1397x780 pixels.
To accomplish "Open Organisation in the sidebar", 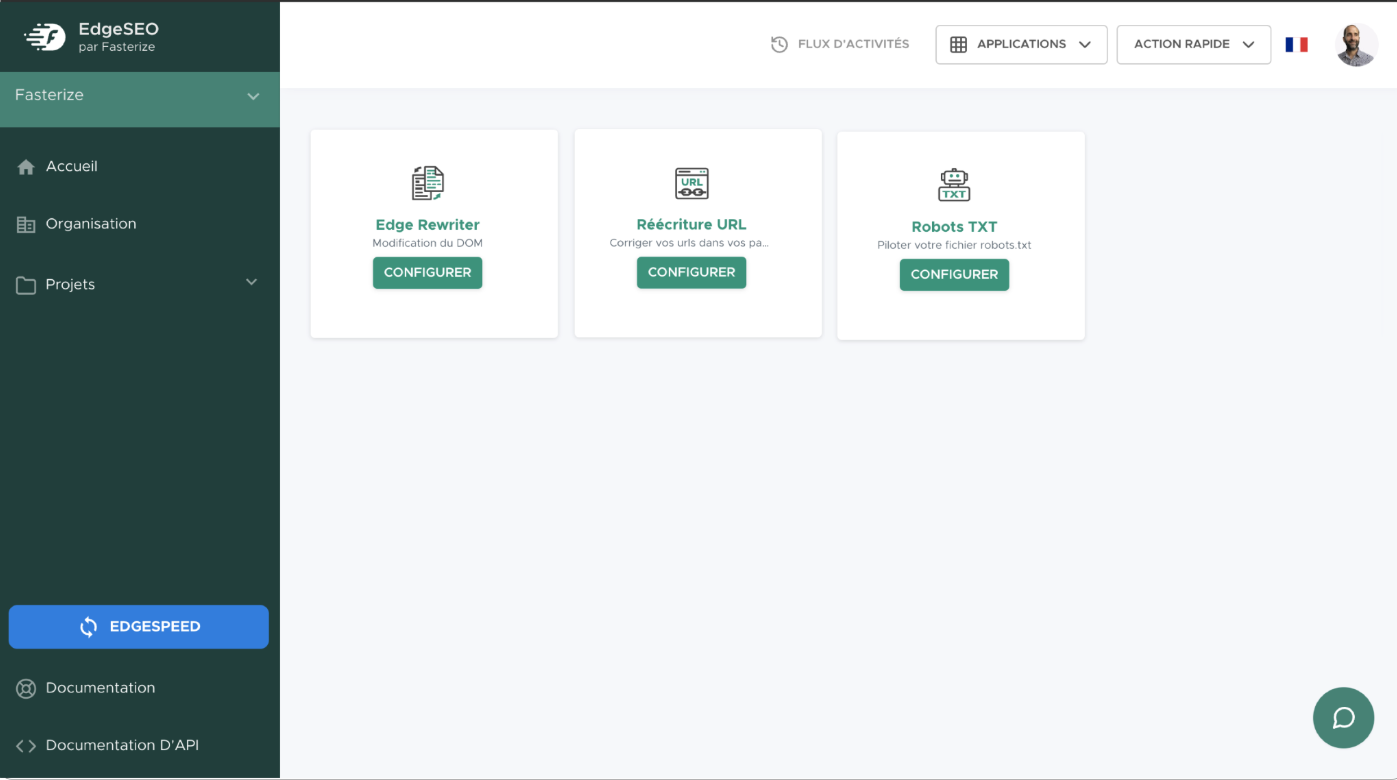I will tap(90, 224).
